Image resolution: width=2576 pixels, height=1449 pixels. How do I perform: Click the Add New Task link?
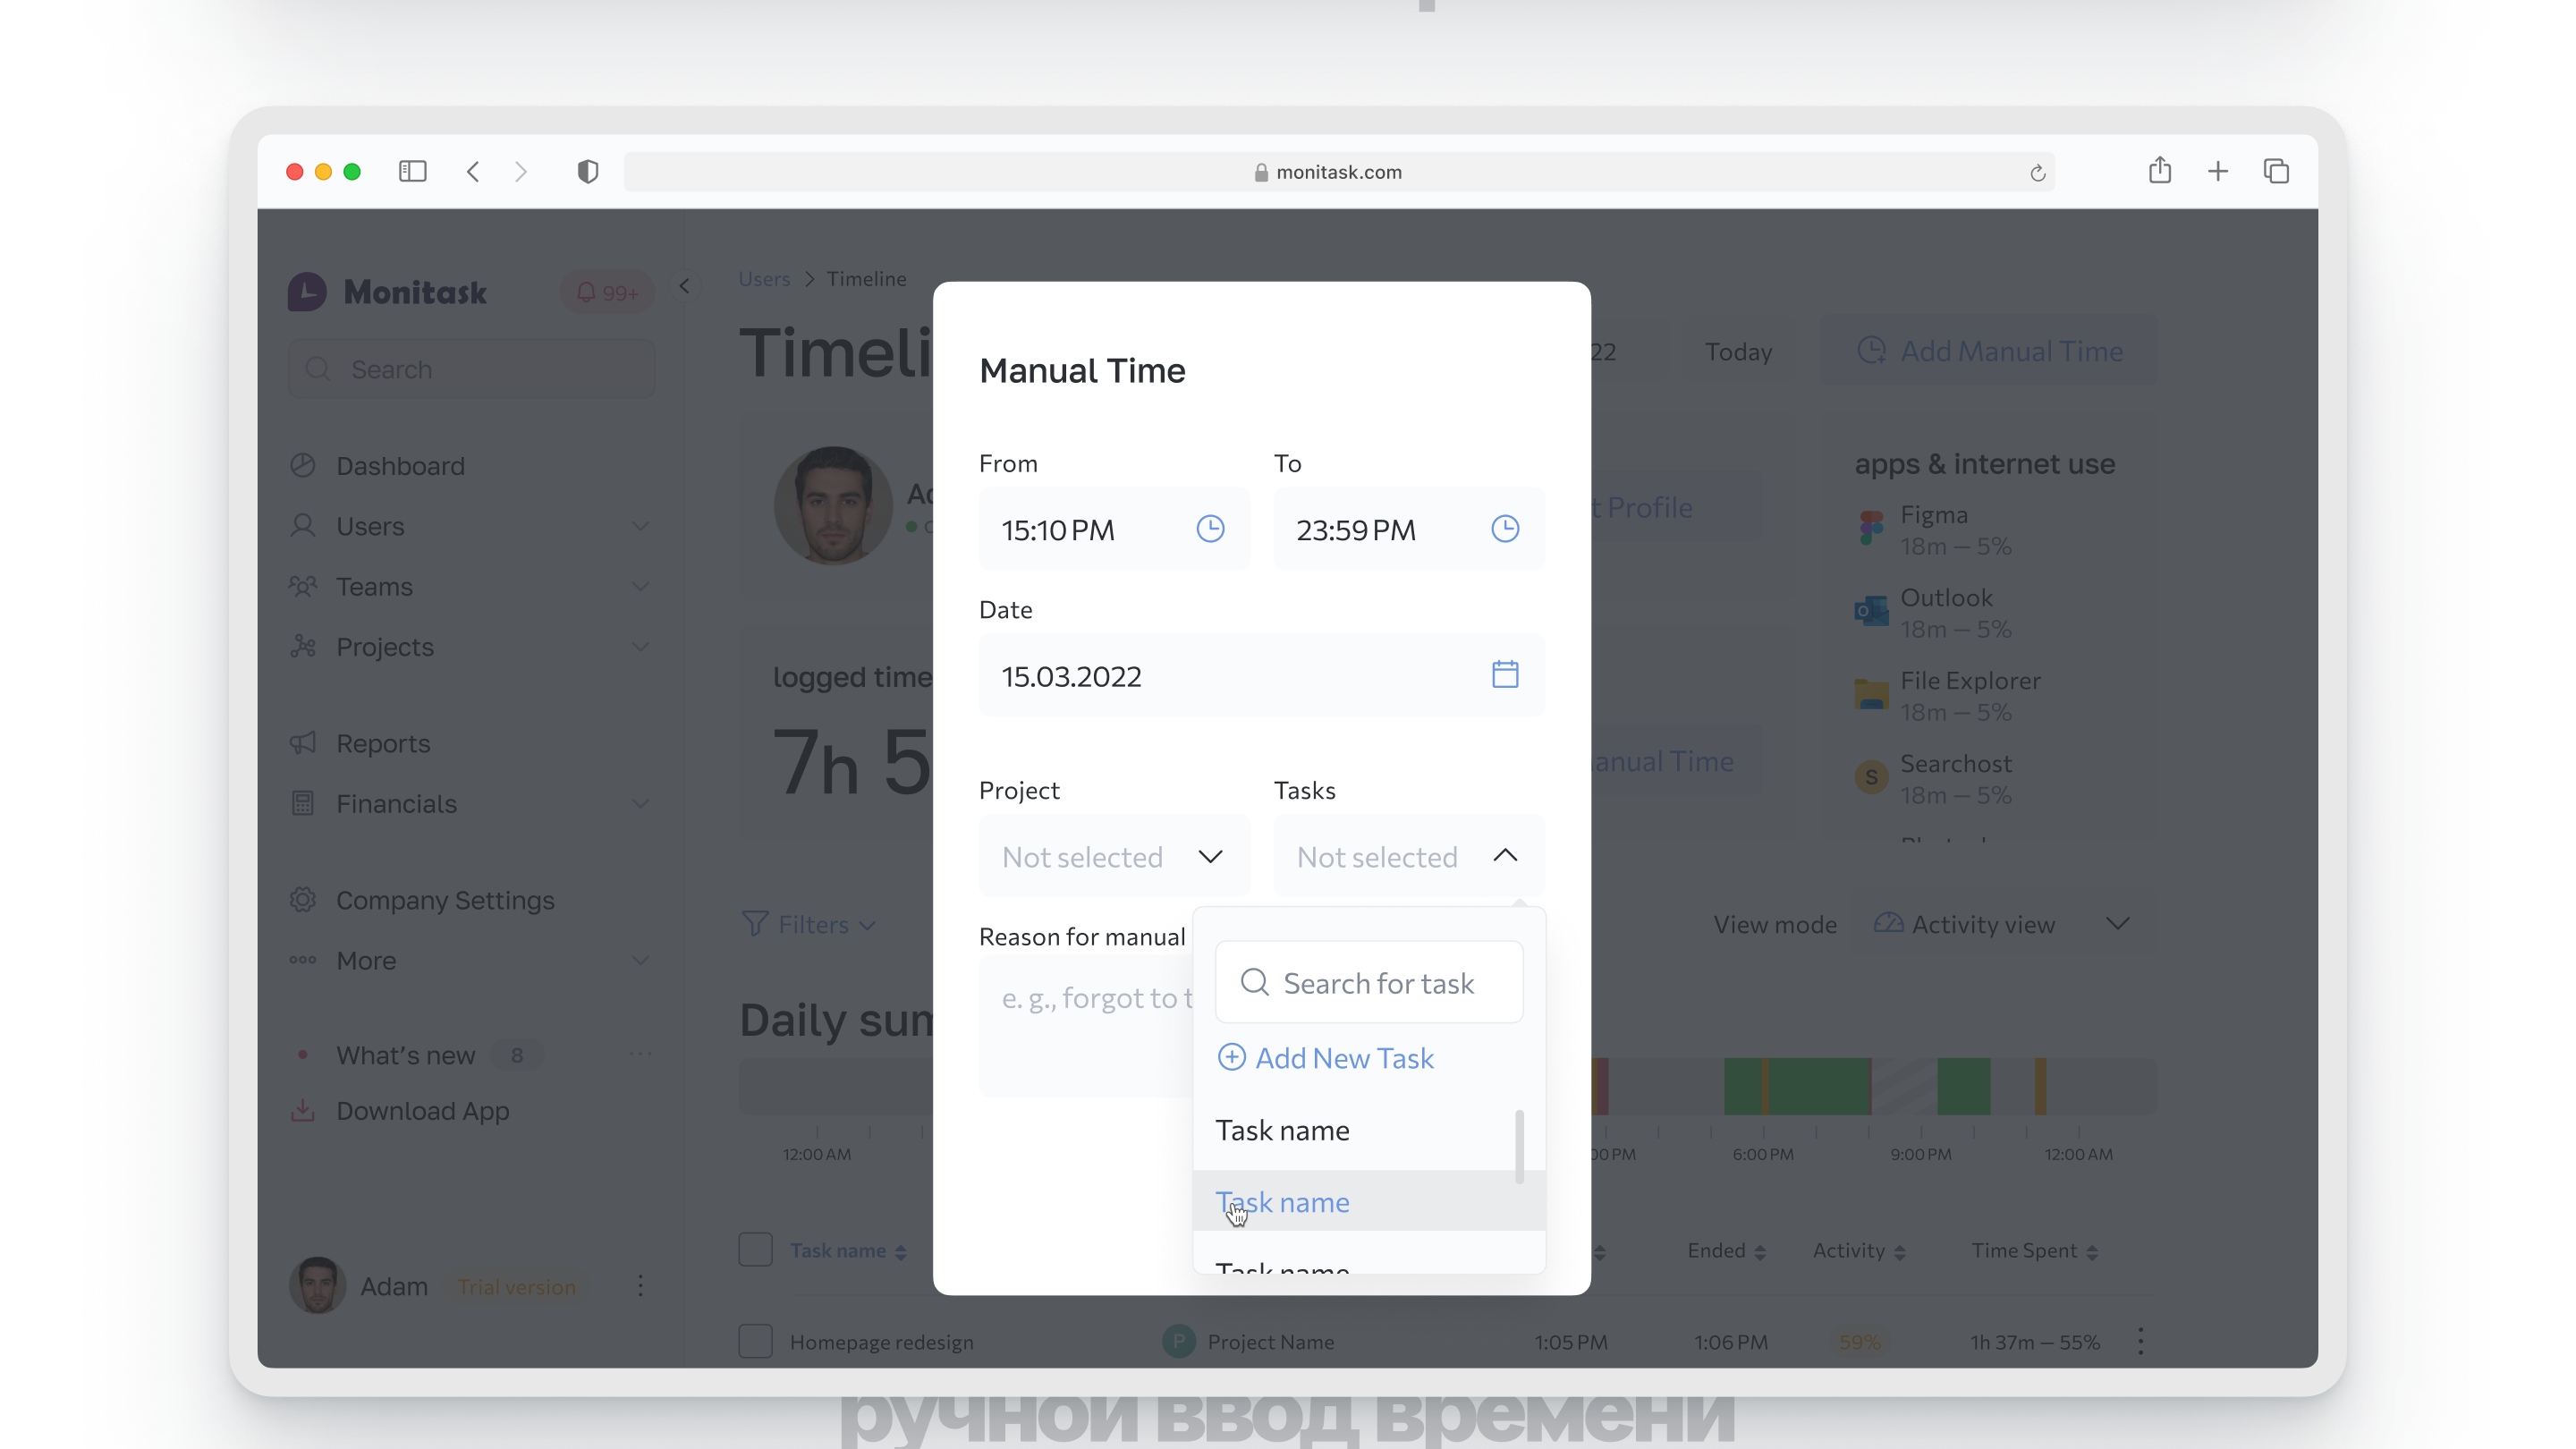coord(1326,1058)
